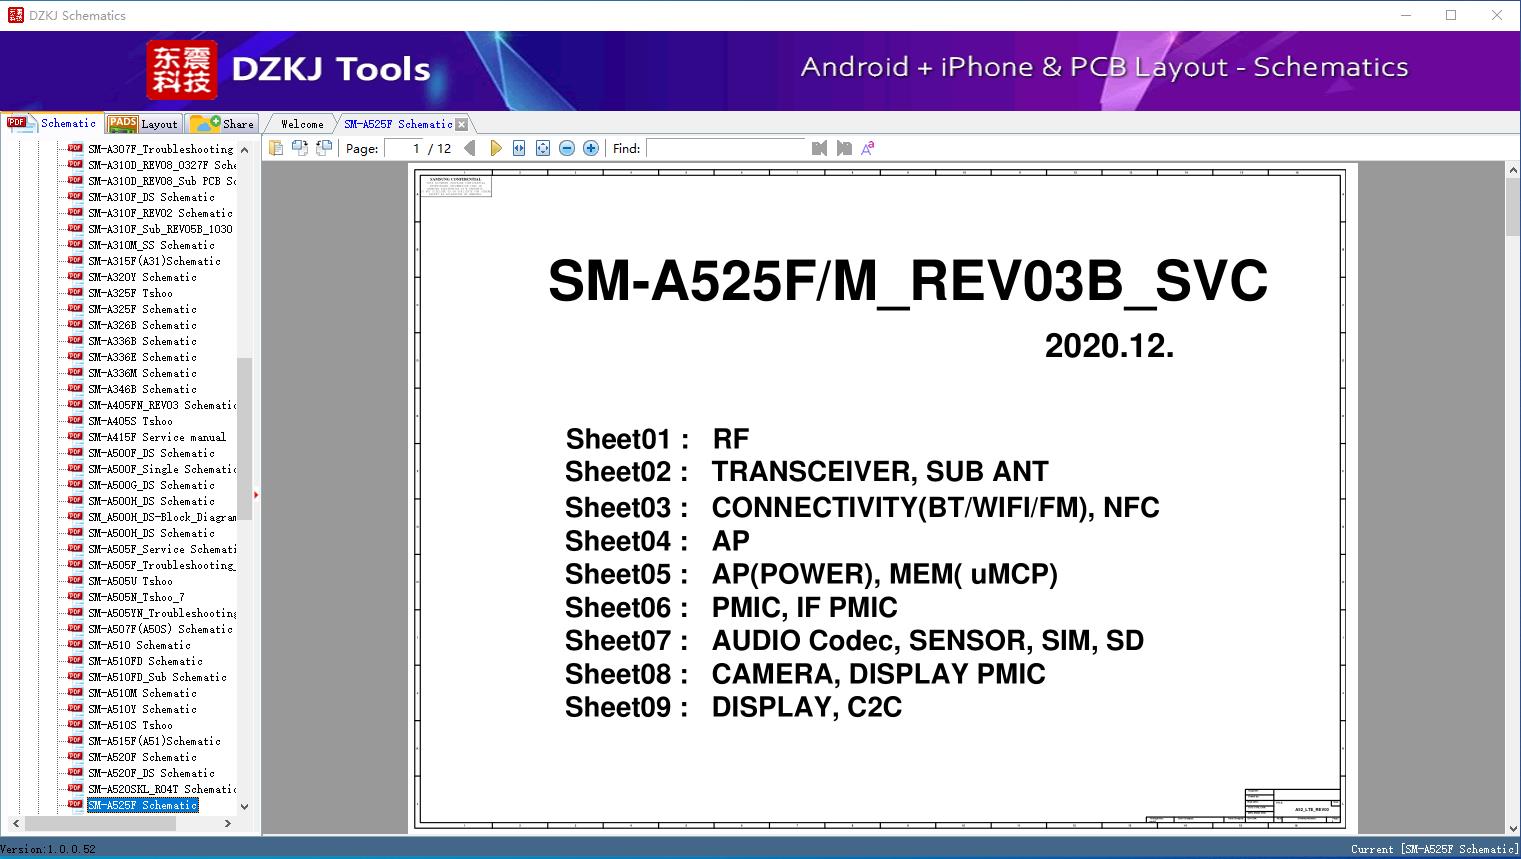
Task: Select highlighted SM-A525F Schematic tree item
Action: (x=142, y=805)
